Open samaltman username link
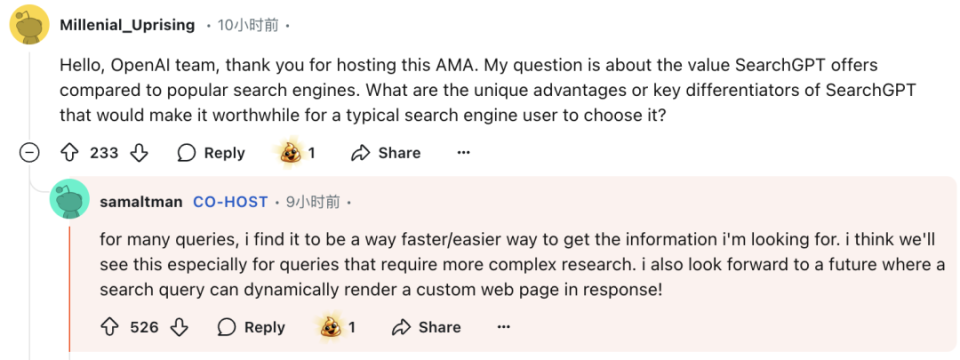This screenshot has width=960, height=360. point(141,201)
